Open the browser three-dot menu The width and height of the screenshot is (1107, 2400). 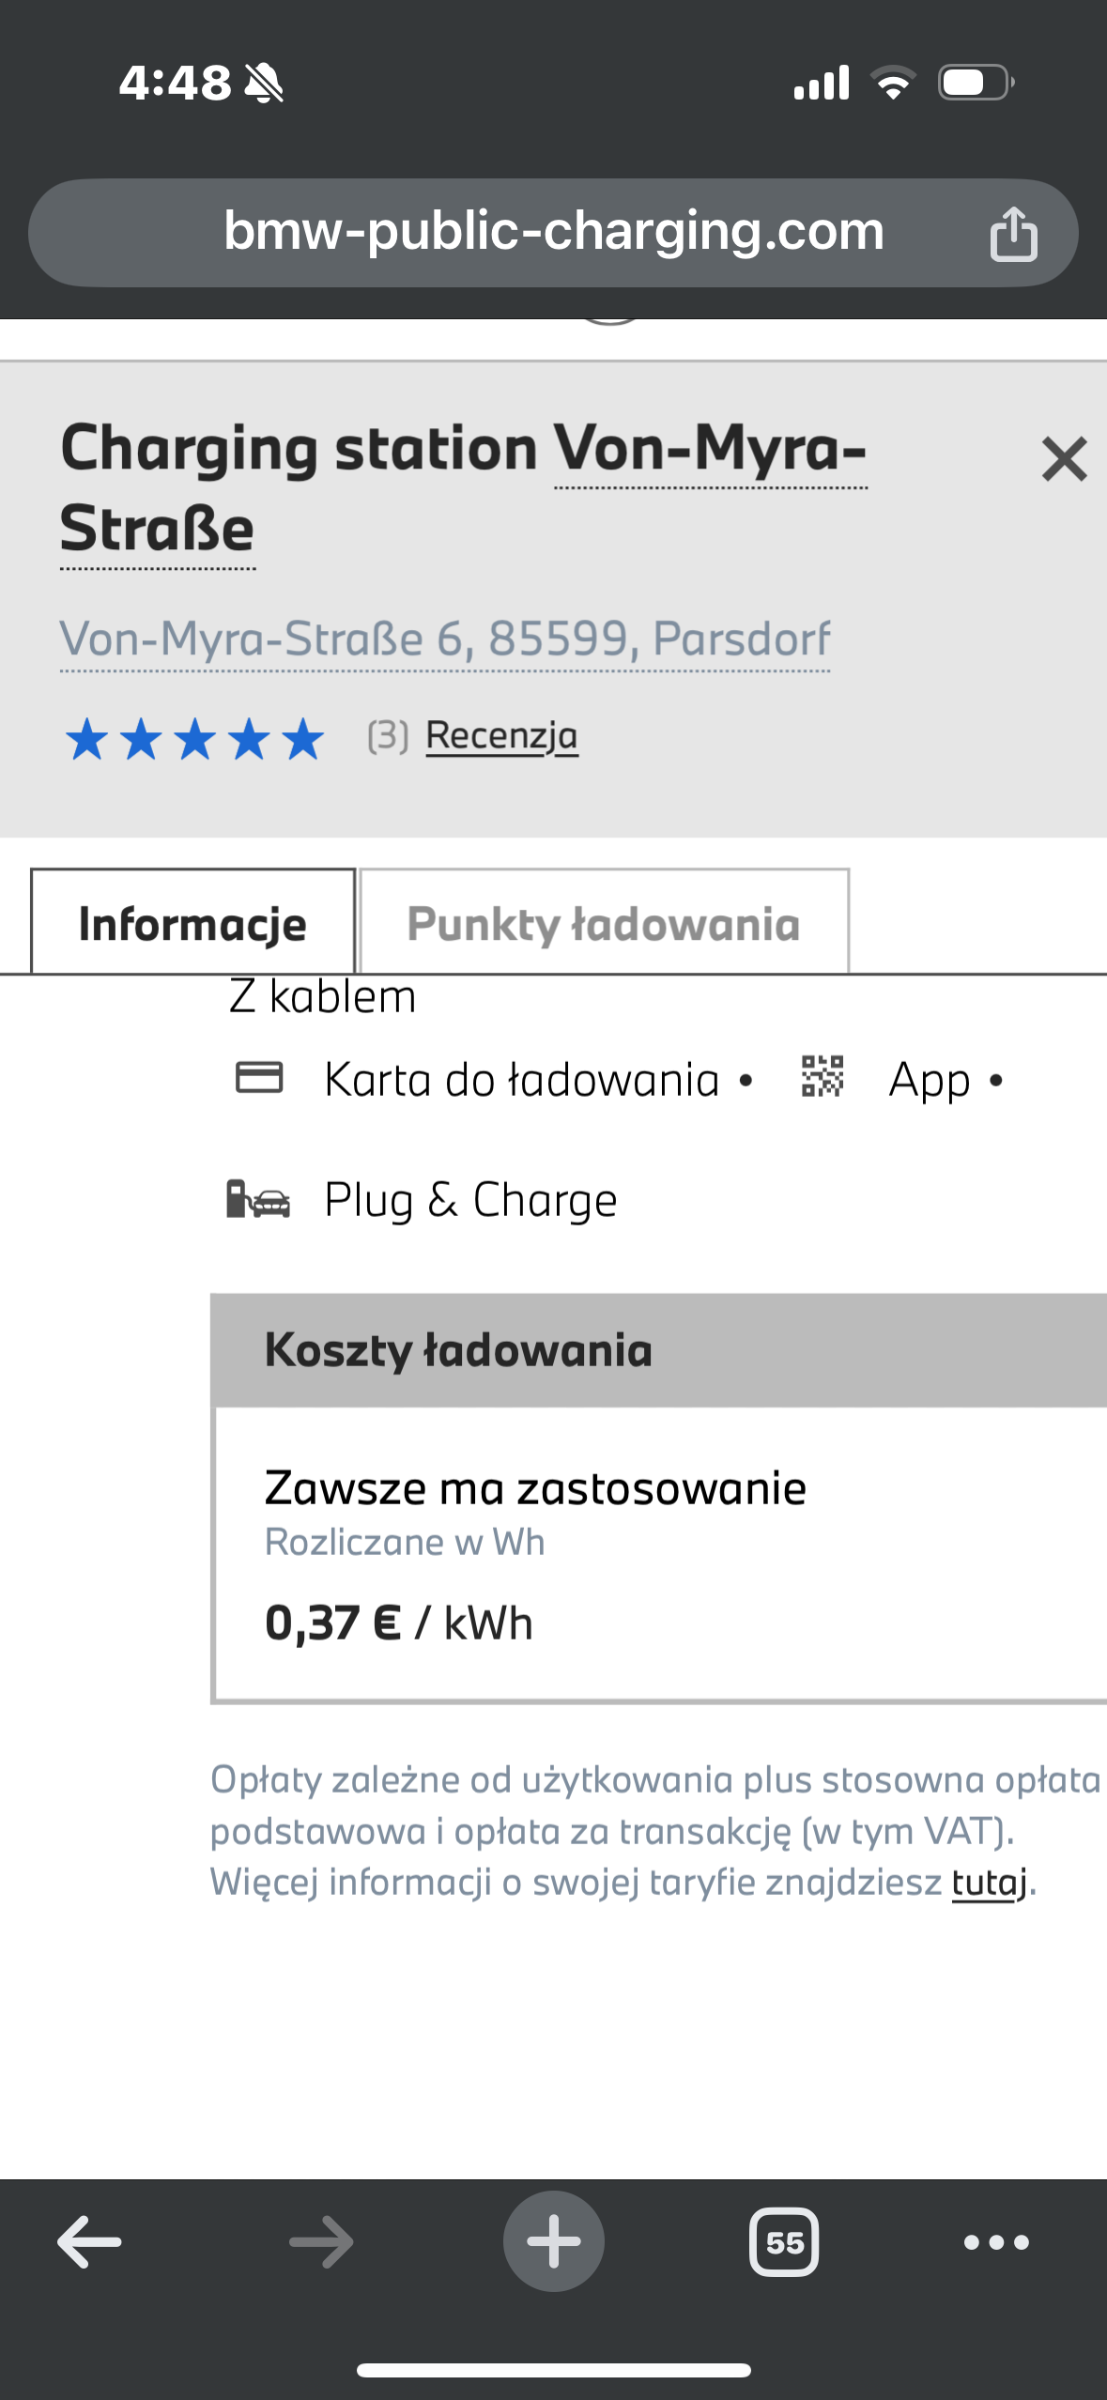coord(996,2242)
